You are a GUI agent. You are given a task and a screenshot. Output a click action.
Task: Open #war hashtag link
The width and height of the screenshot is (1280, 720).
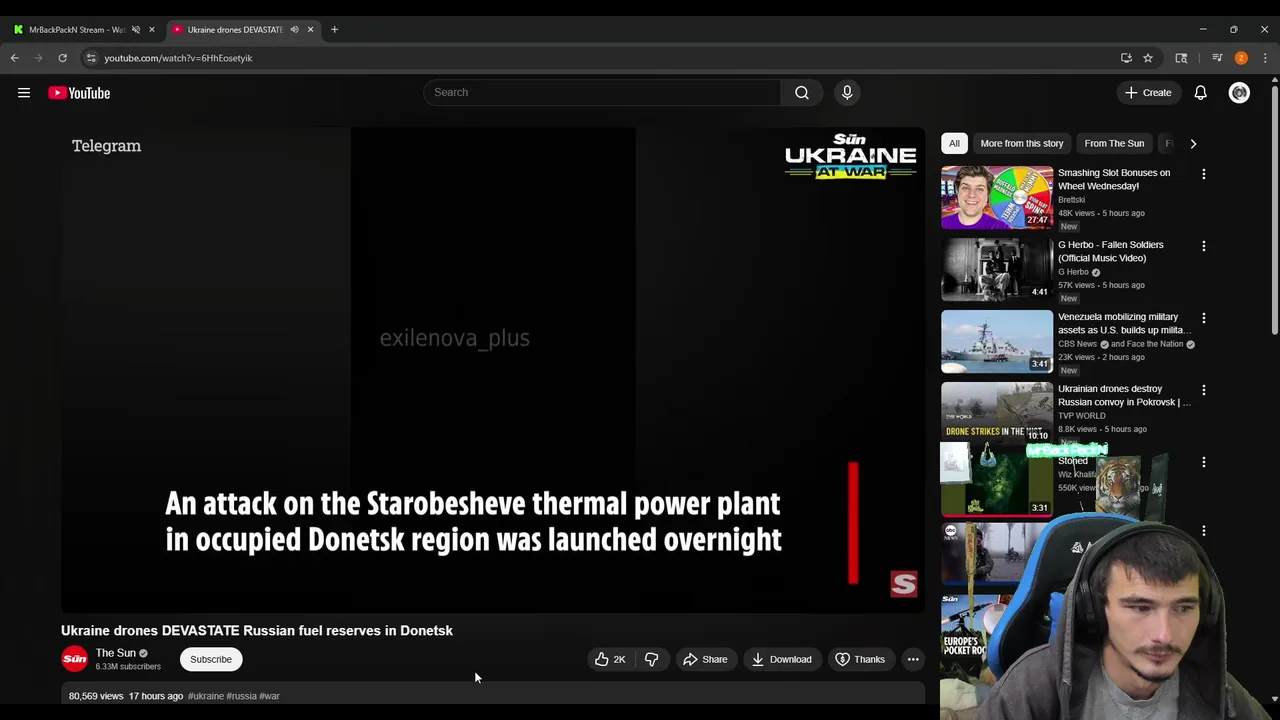point(270,696)
